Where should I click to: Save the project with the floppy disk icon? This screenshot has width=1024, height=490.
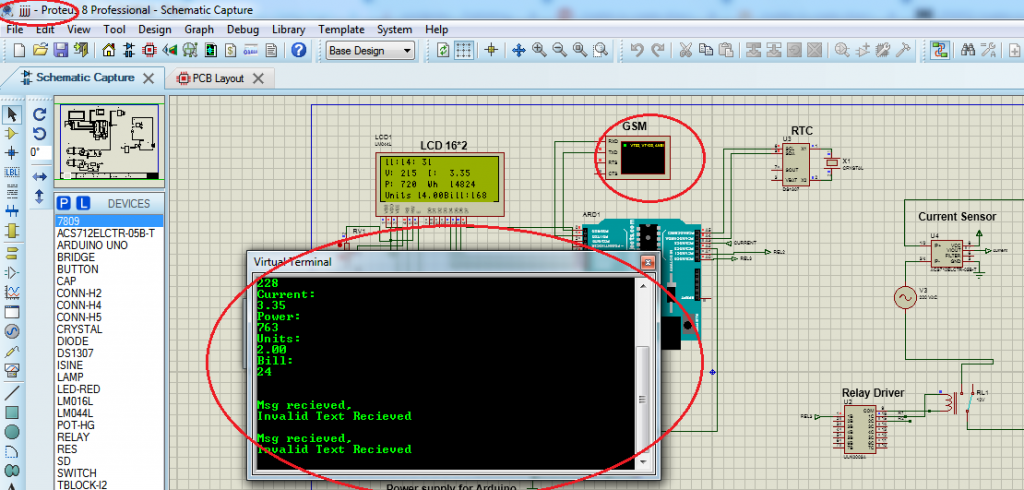tap(61, 50)
